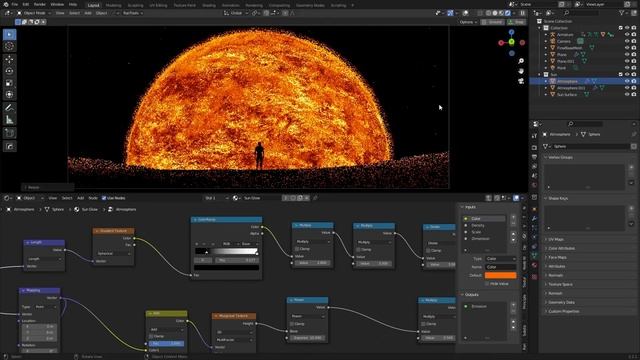The image size is (640, 360).
Task: Select the Rotate tool in viewport toolbar
Action: (9, 71)
